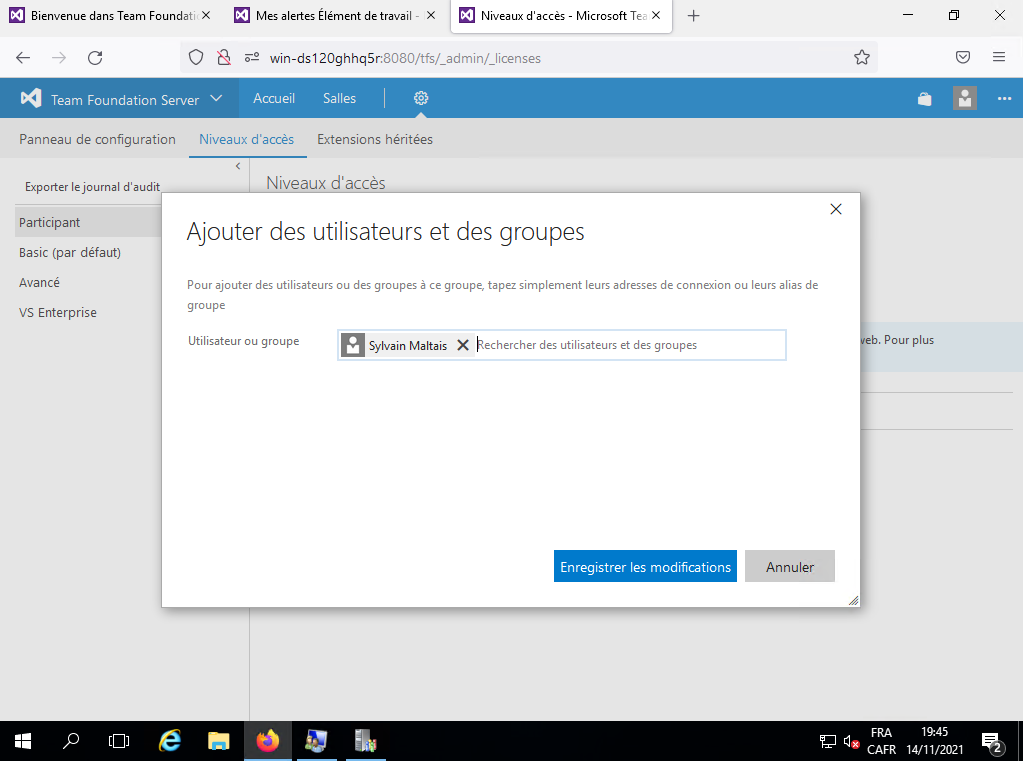Viewport: 1023px width, 761px height.
Task: Open the Extensions héritées tab
Action: point(375,140)
